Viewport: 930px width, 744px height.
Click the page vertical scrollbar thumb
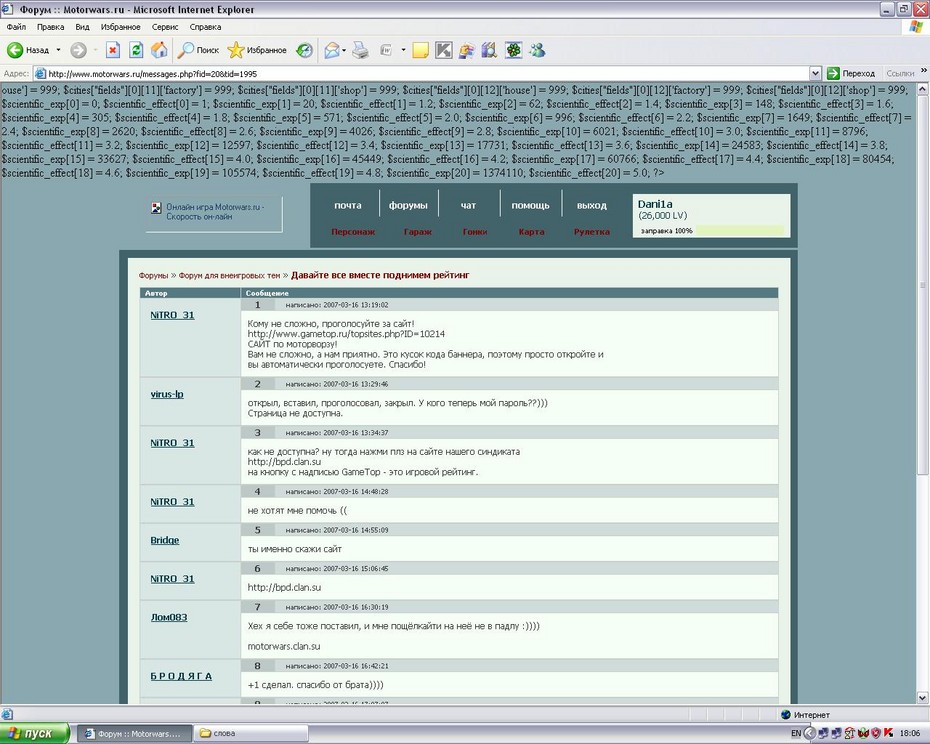922,284
